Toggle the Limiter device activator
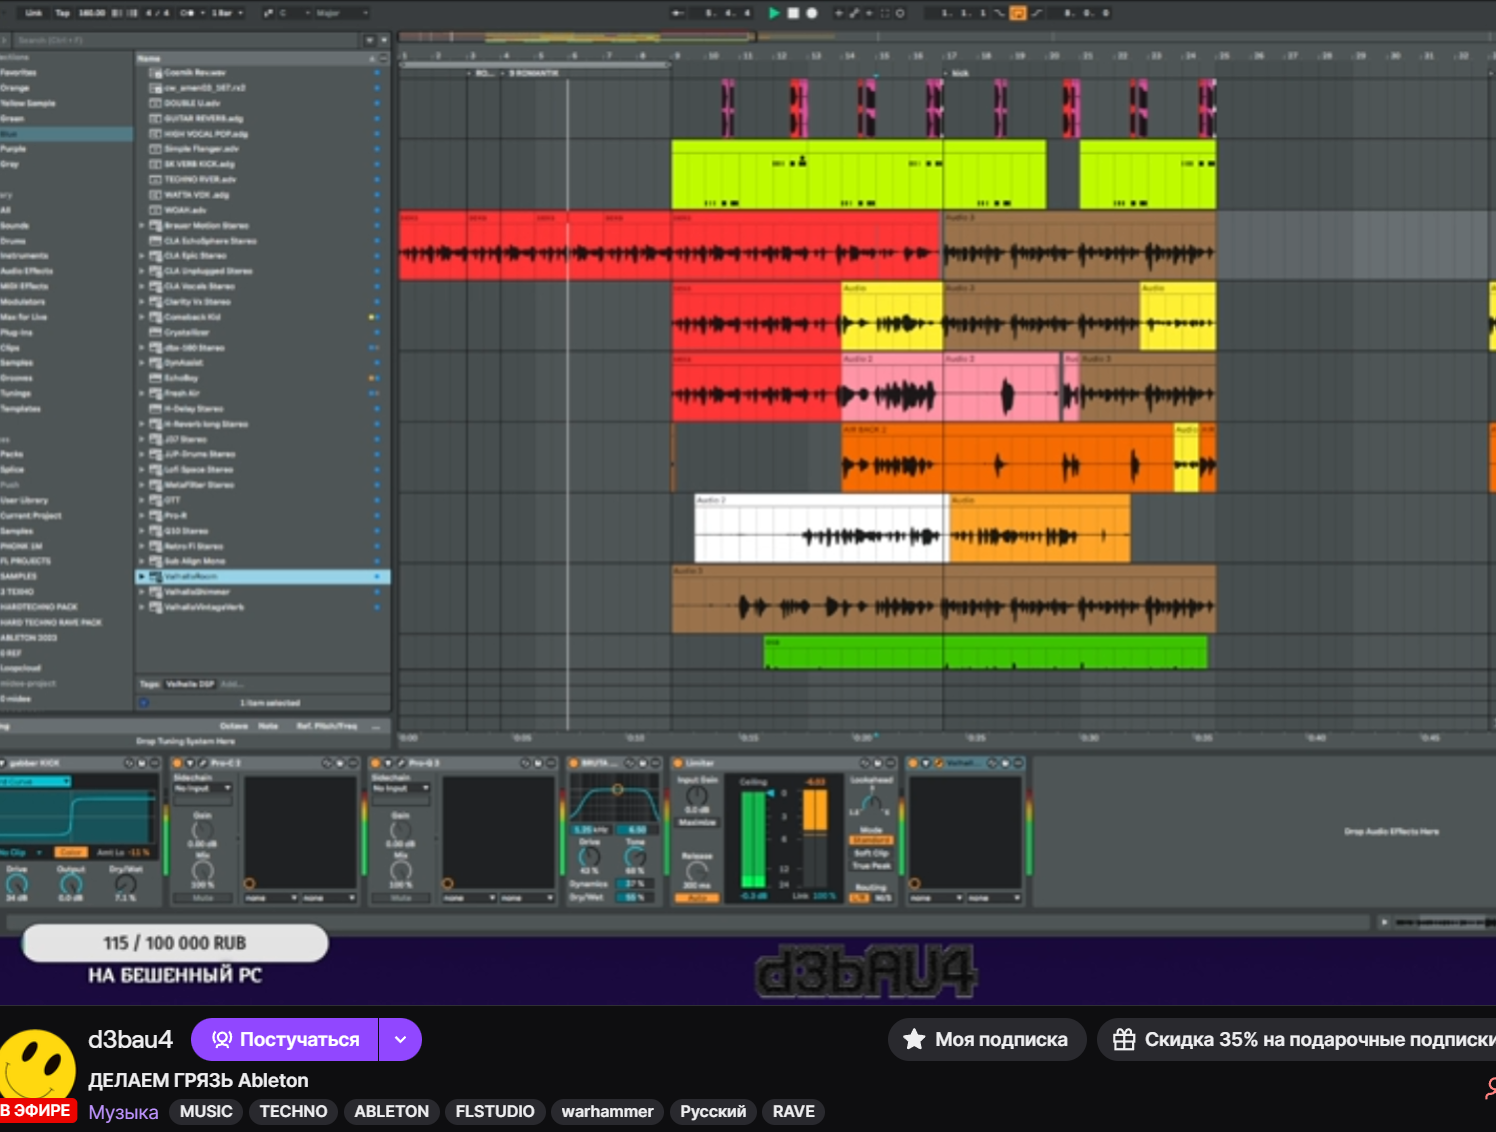Screen dimensions: 1496x1132 click(677, 763)
